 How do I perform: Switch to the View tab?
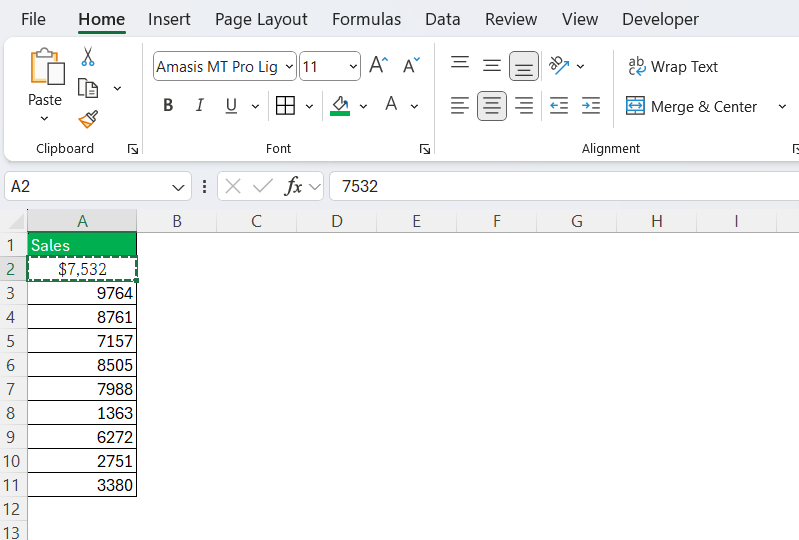(x=579, y=19)
